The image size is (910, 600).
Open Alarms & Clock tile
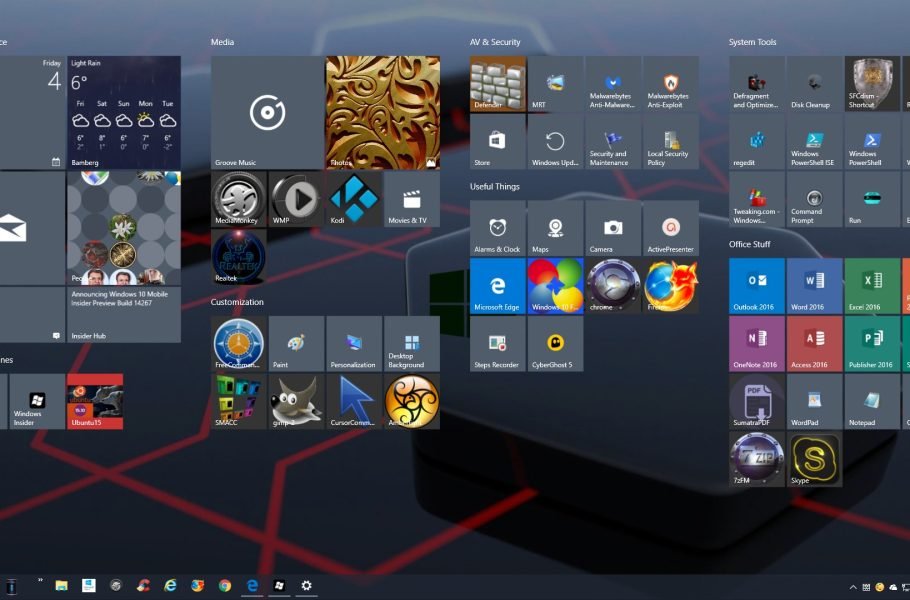pyautogui.click(x=498, y=228)
